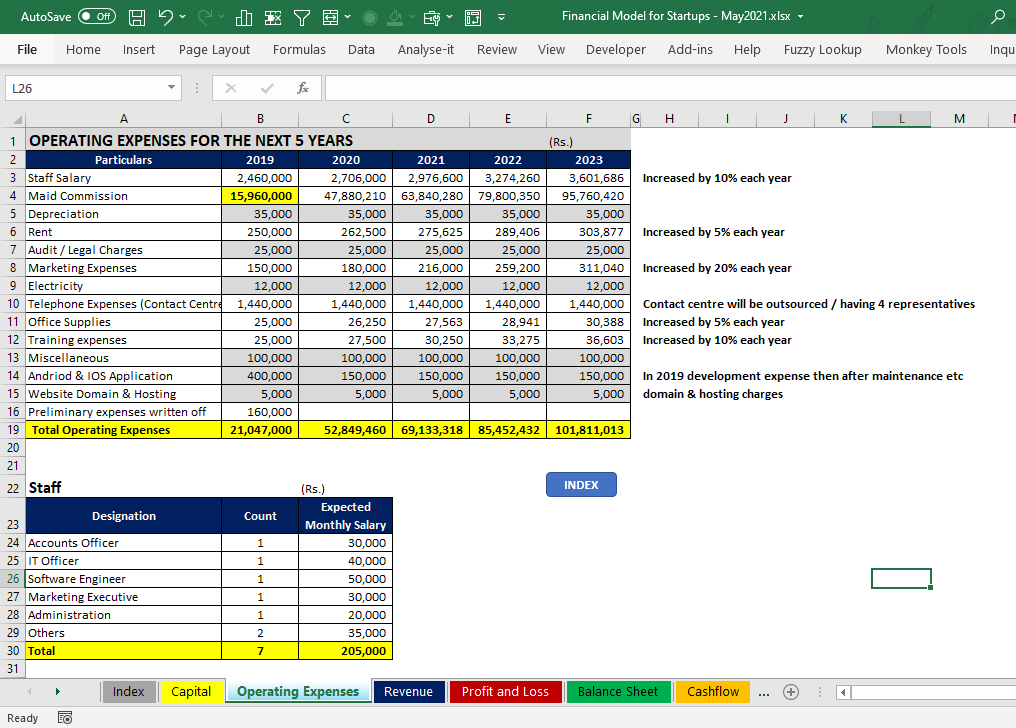Select column A header
Screen dimensions: 1016x728
pyautogui.click(x=124, y=119)
